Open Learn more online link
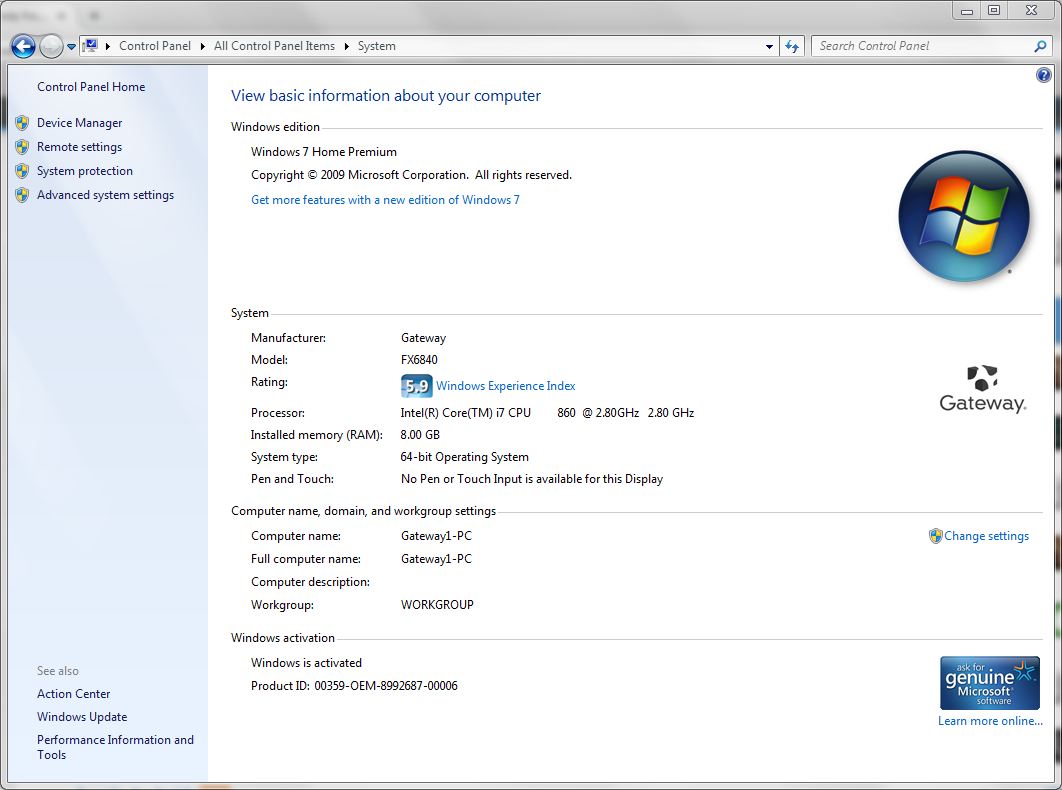The image size is (1062, 790). tap(990, 721)
